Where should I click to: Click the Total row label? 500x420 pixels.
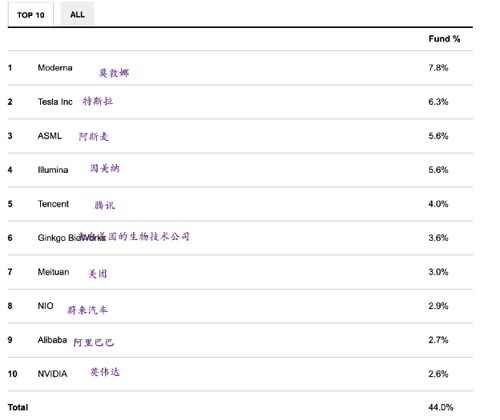[x=18, y=407]
